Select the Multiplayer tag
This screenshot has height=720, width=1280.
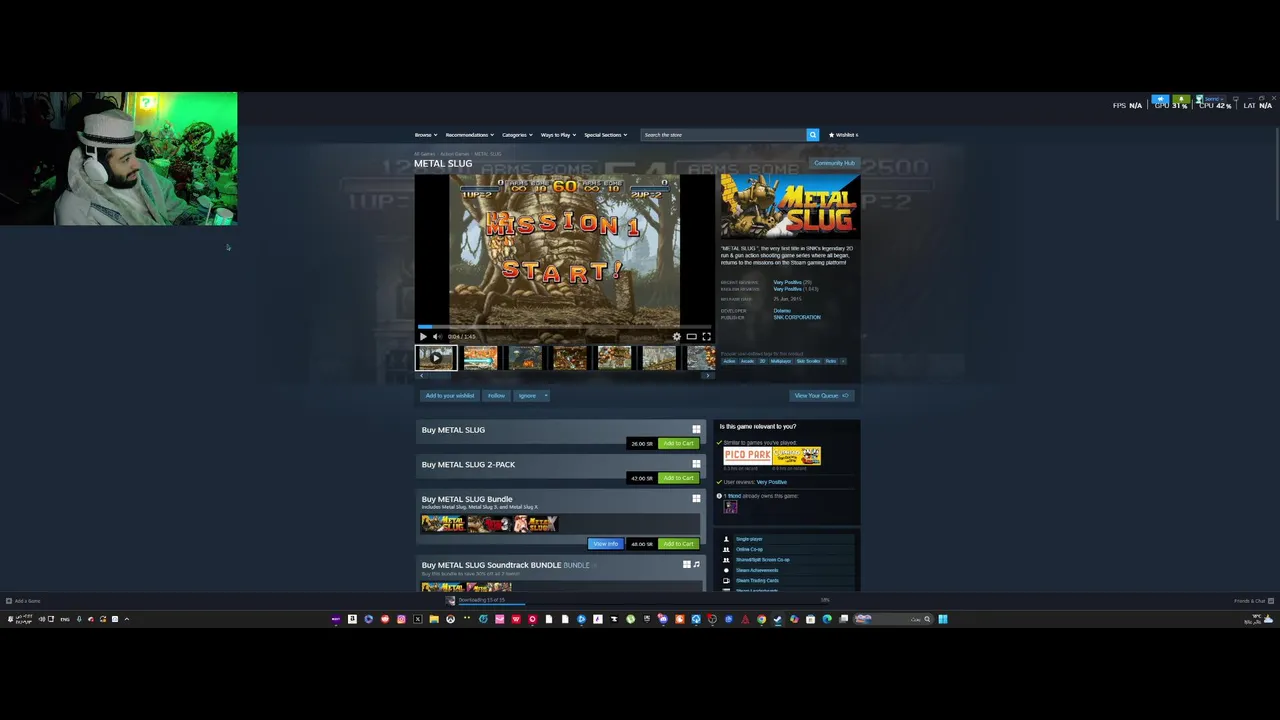tap(780, 361)
